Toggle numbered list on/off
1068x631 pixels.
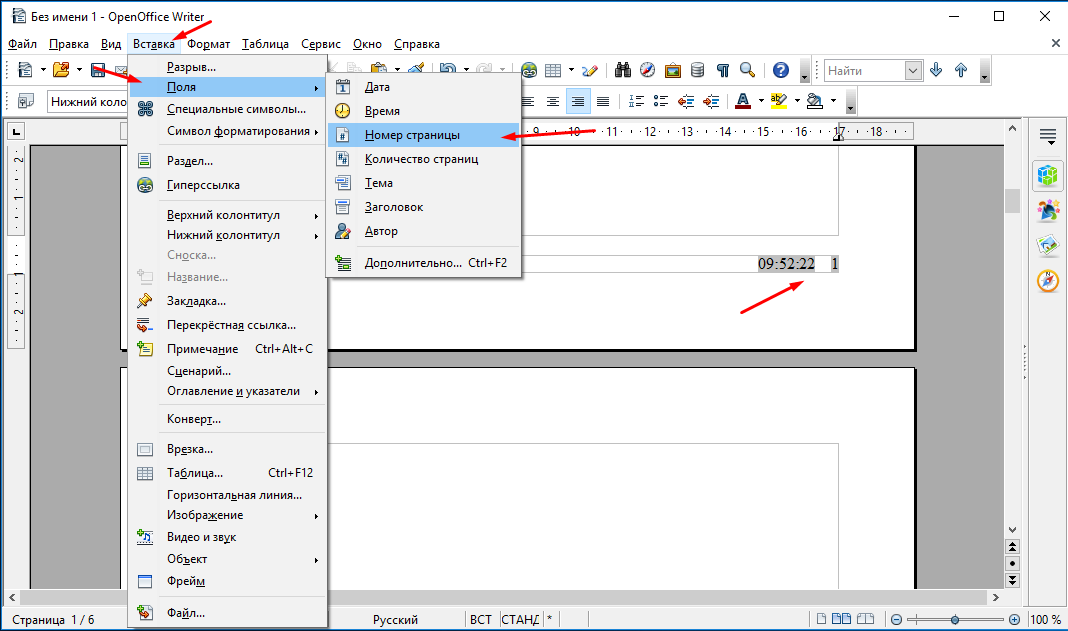[636, 102]
